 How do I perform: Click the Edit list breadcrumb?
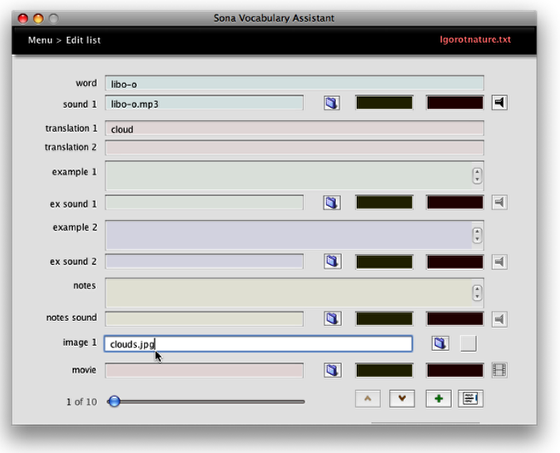pos(83,40)
